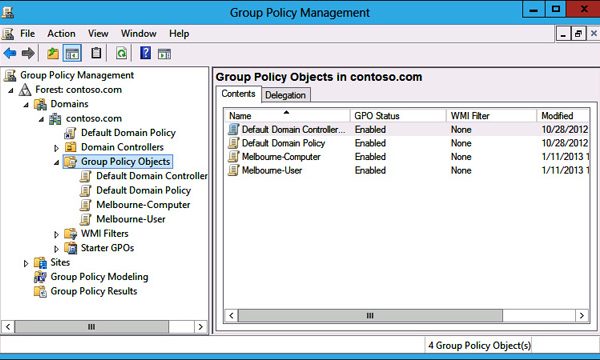
Task: Click the right arrow of the contents horizontal scrollbar
Action: pos(581,316)
